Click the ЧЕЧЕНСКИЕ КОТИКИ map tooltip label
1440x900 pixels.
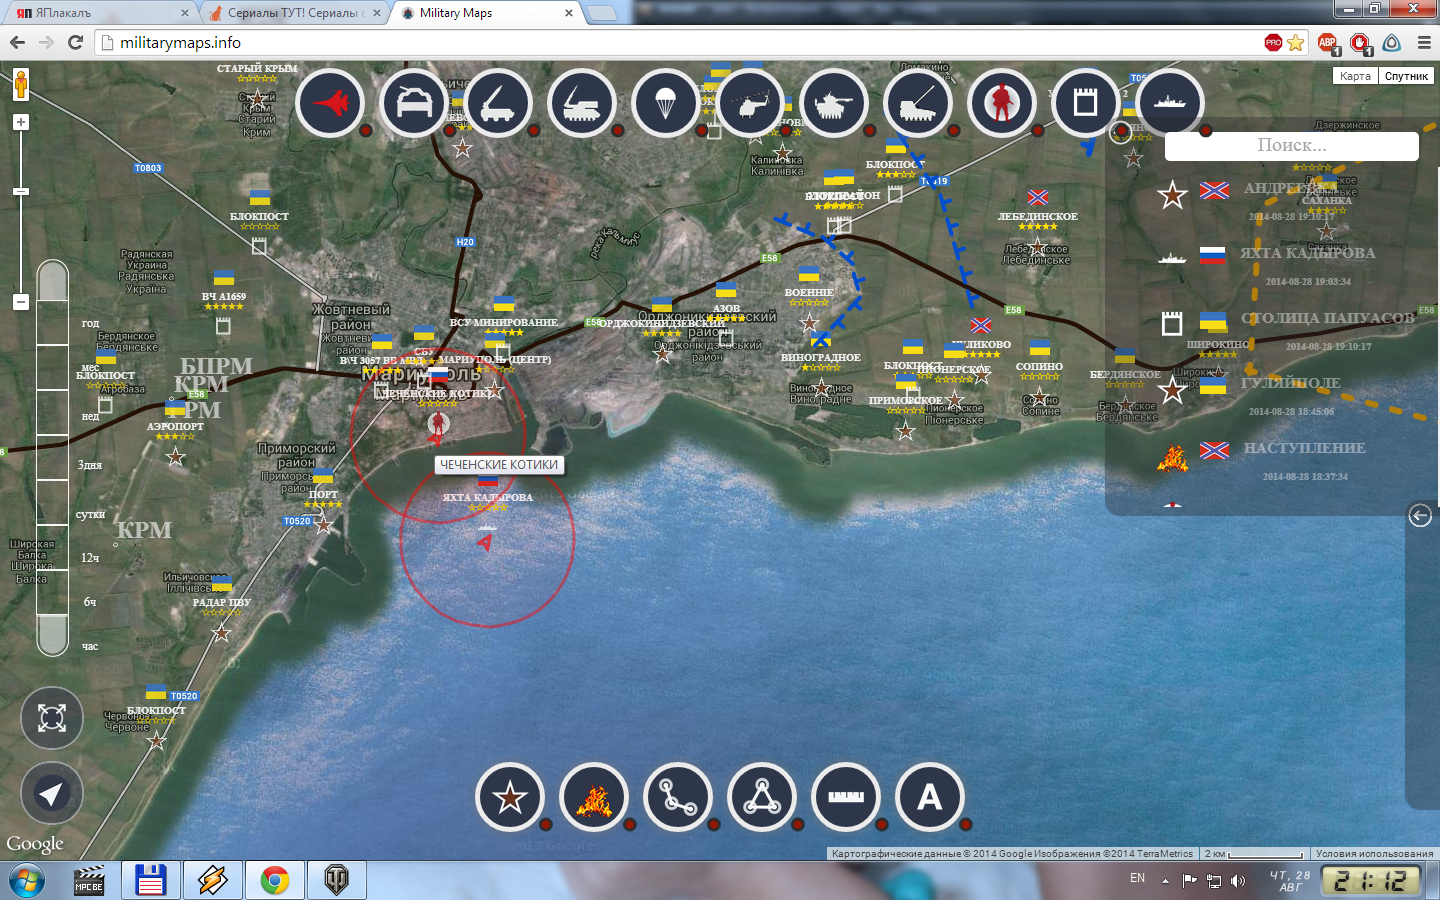(x=499, y=465)
